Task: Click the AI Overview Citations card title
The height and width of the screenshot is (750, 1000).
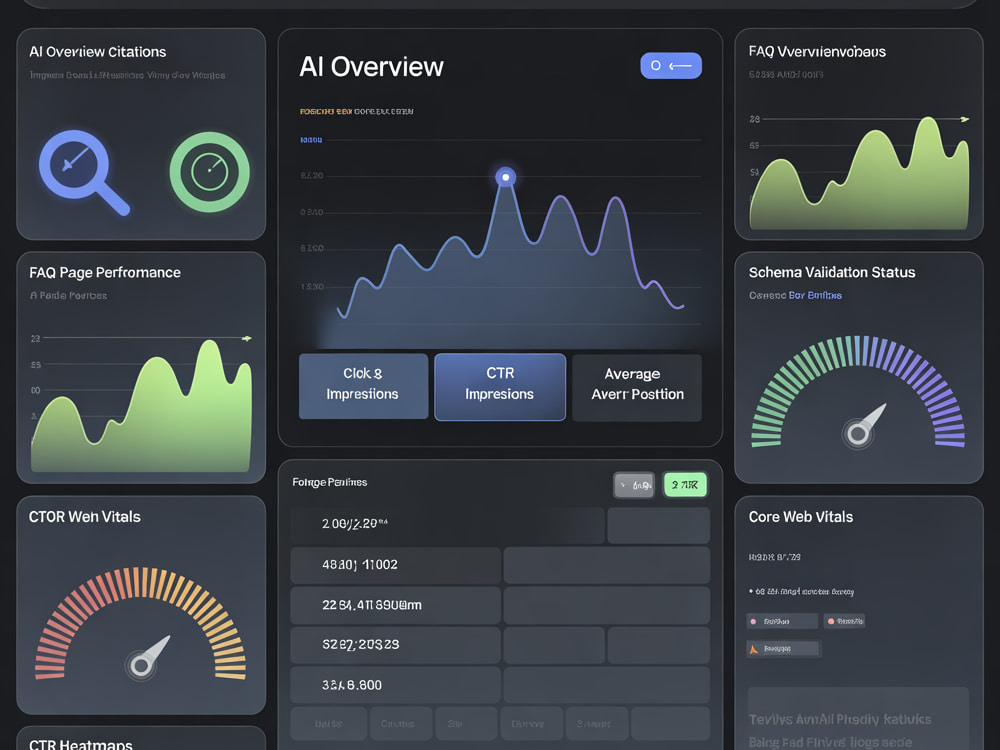Action: [98, 52]
